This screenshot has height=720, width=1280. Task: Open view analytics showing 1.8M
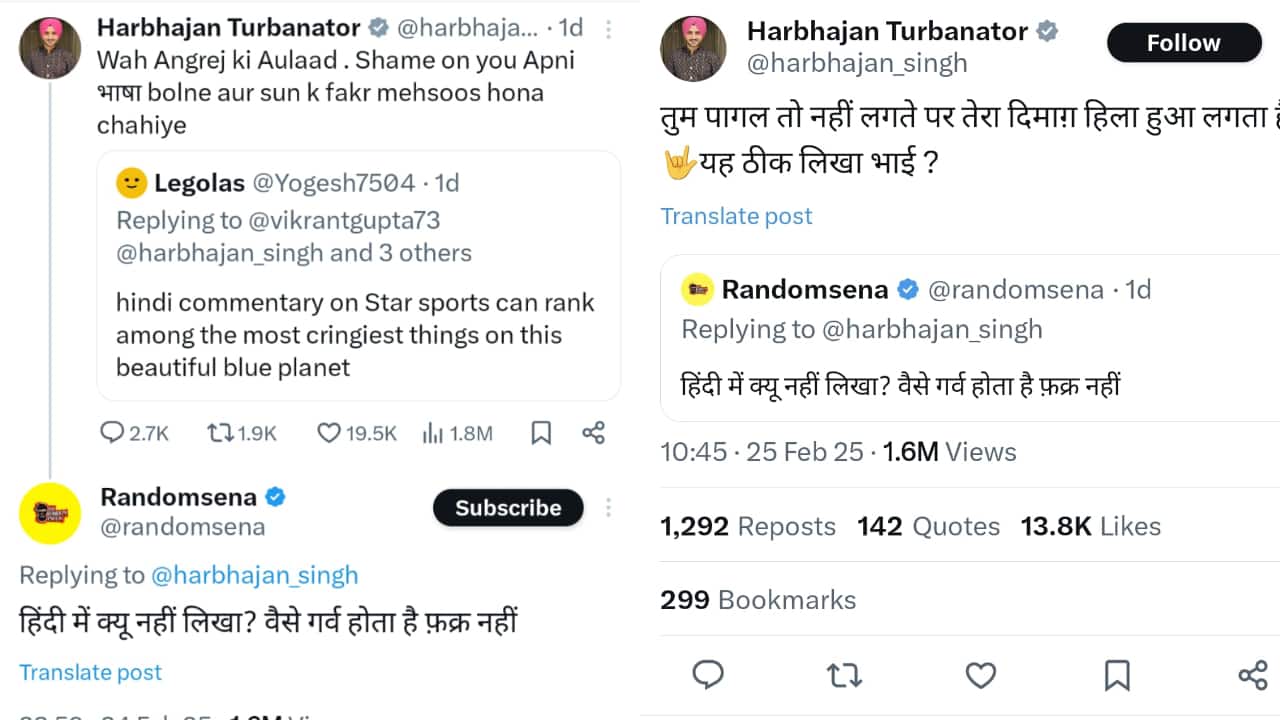pos(433,433)
